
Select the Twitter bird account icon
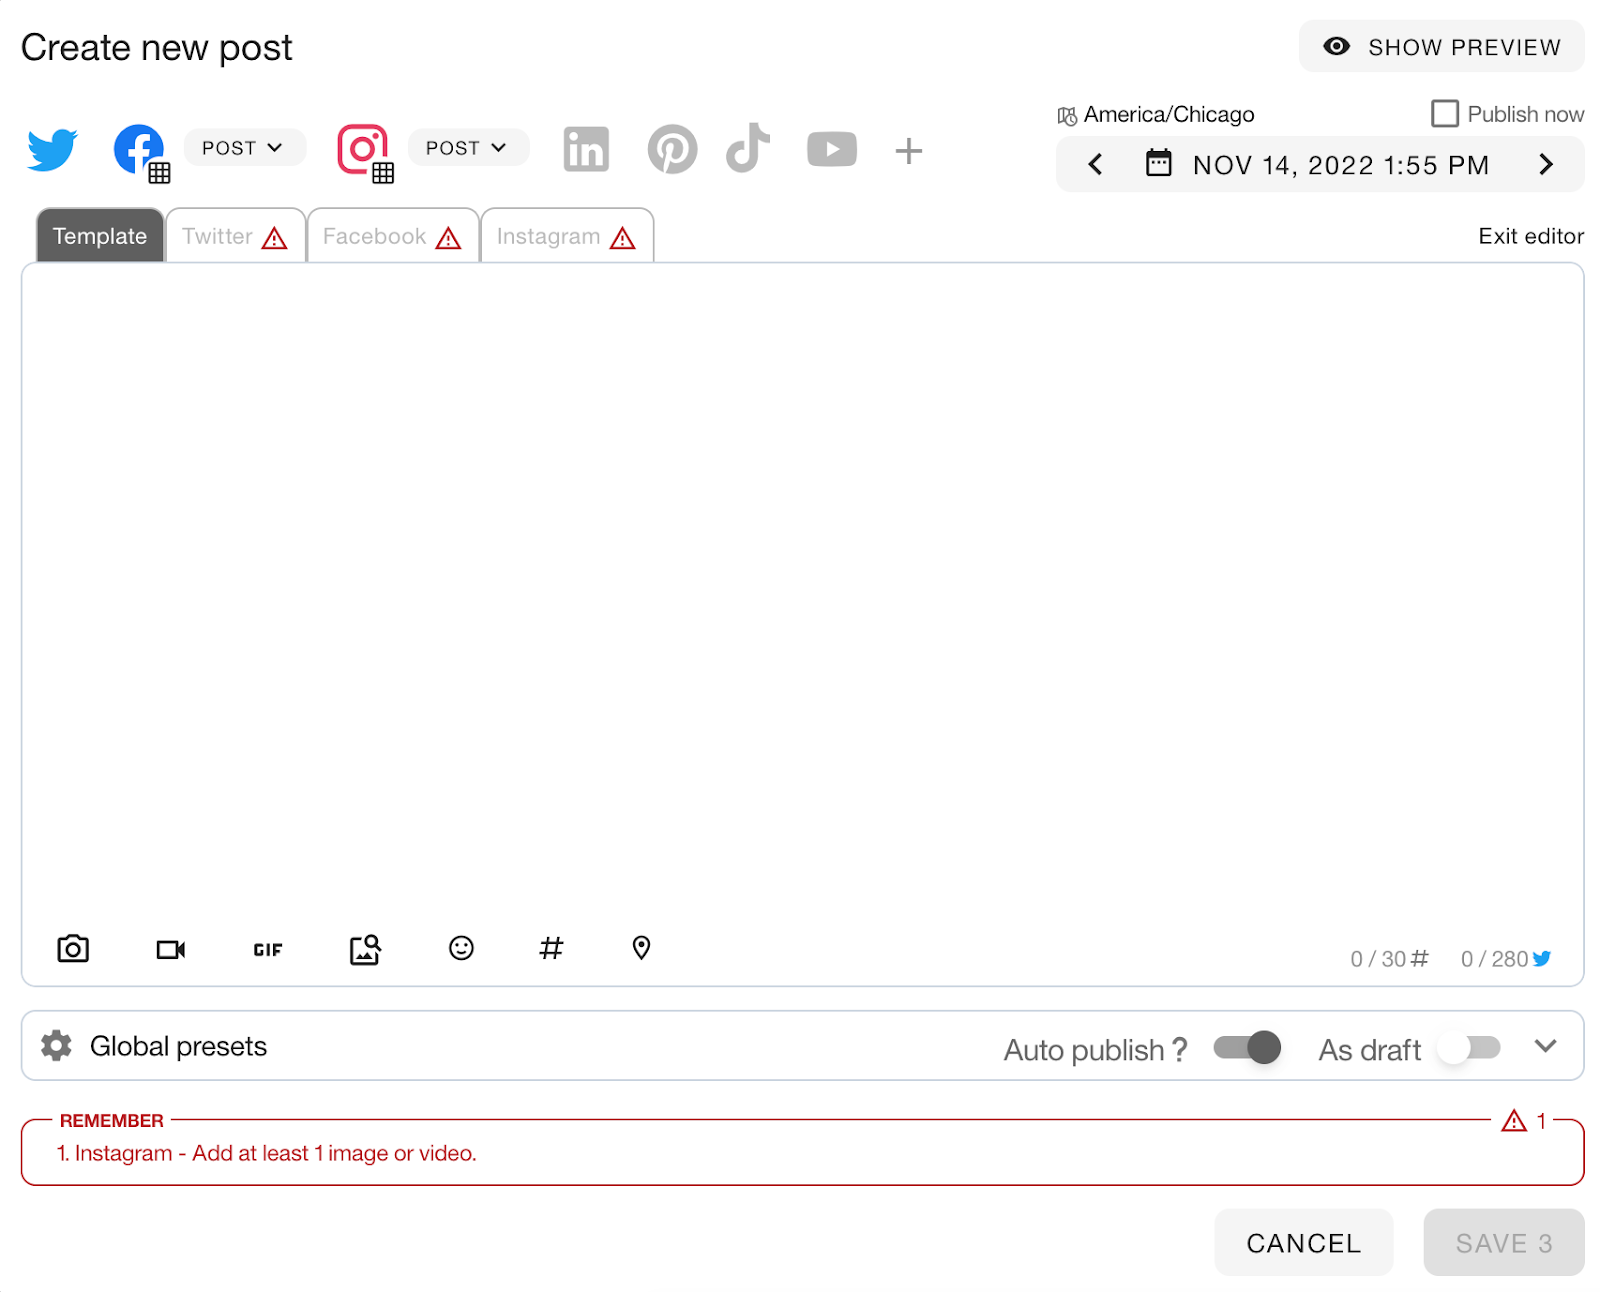[x=52, y=150]
